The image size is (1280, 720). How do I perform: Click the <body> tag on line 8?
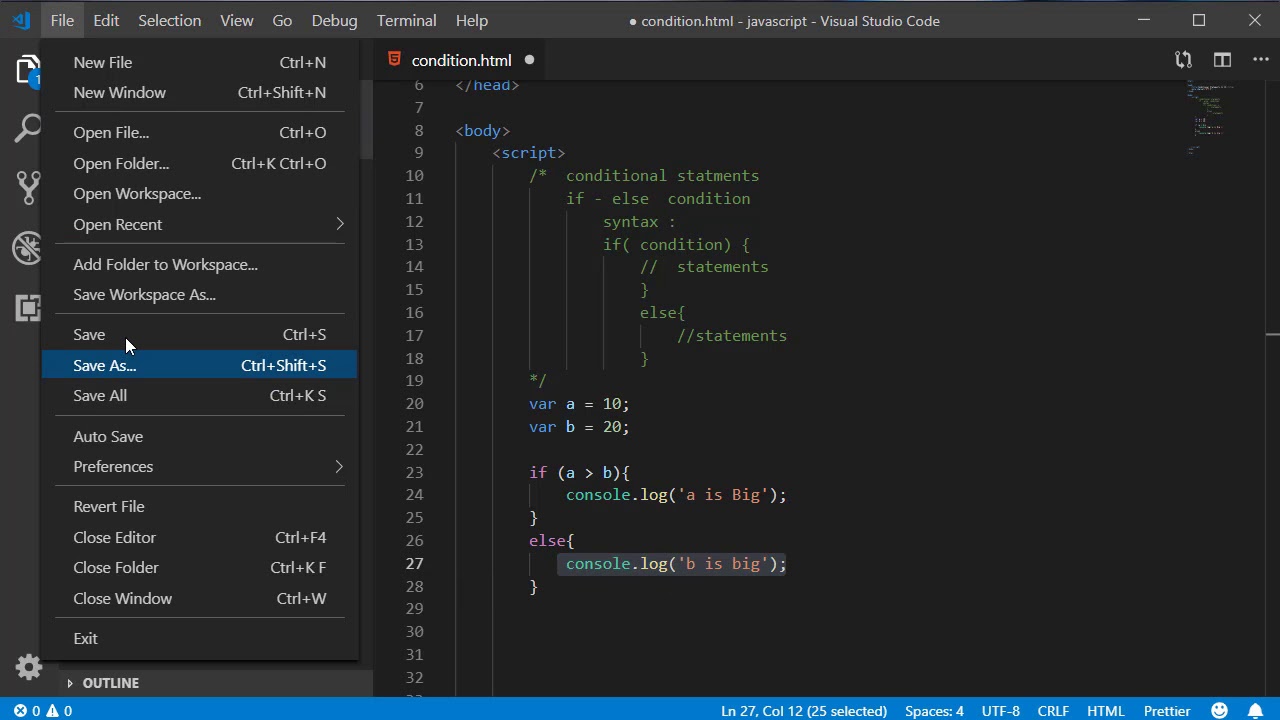483,130
